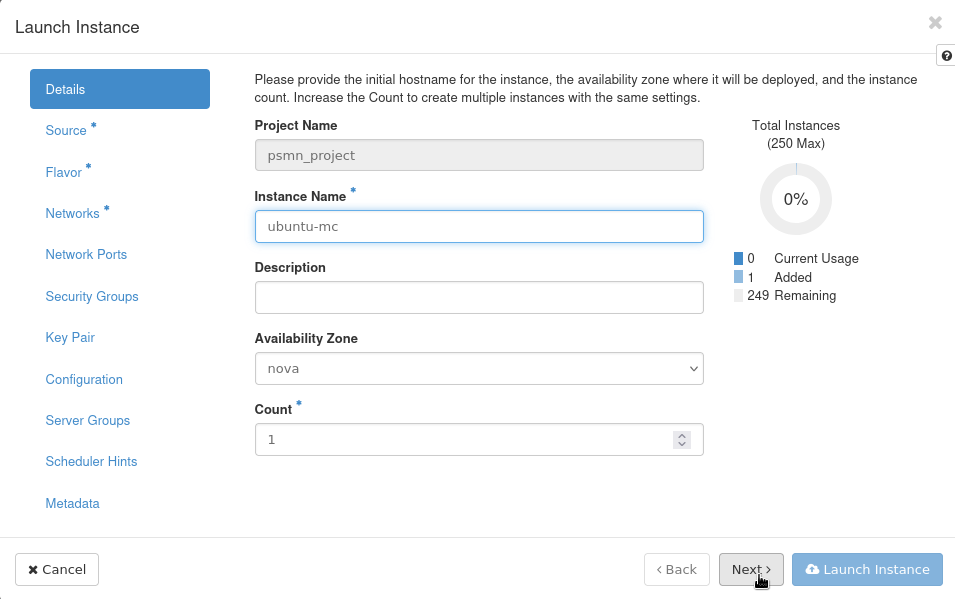This screenshot has height=599, width=955.
Task: Open the Security Groups step
Action: (92, 297)
